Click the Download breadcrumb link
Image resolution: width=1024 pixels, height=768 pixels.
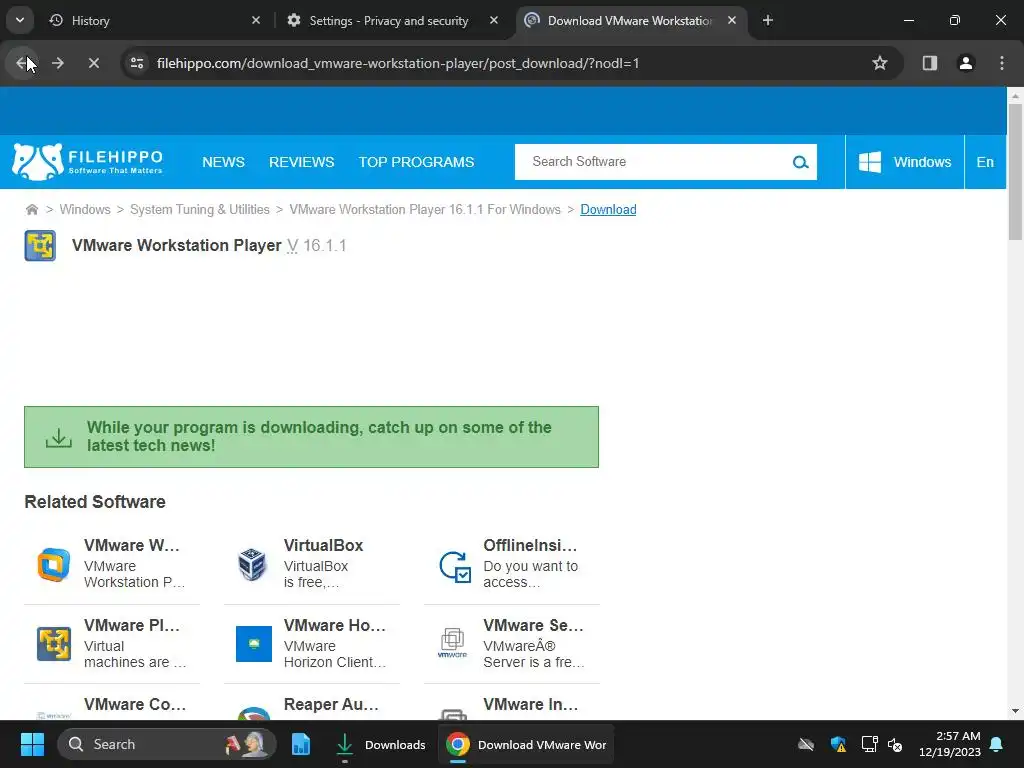pyautogui.click(x=608, y=210)
